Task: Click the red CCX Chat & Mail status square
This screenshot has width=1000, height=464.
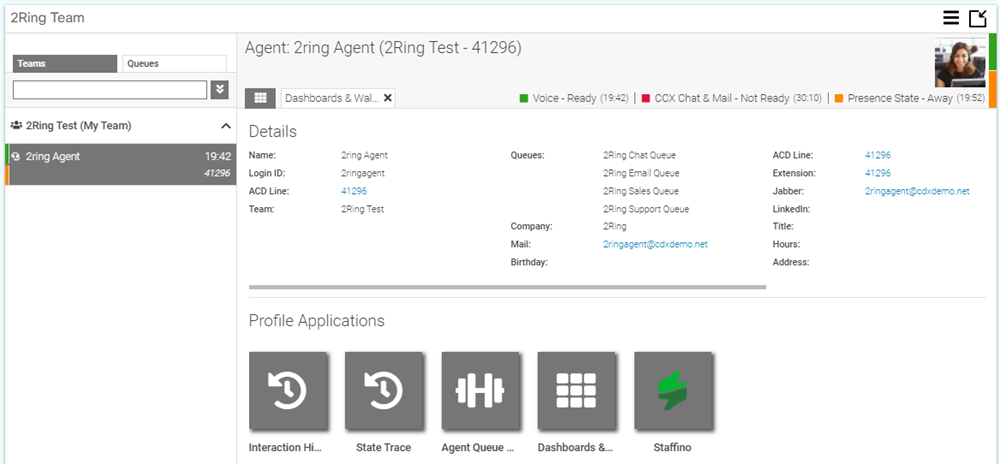Action: (x=645, y=98)
